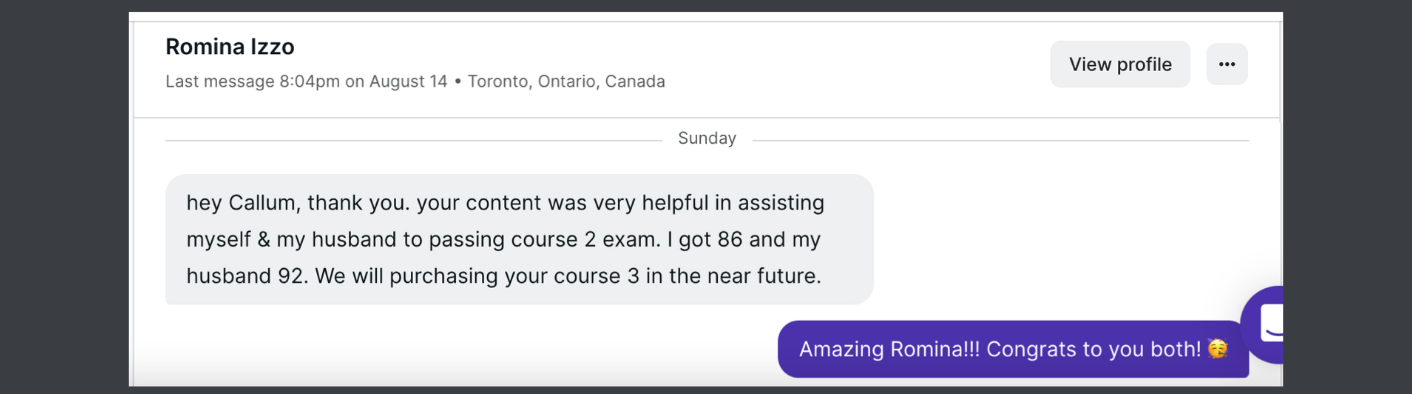The image size is (1412, 394).
Task: Select Romina's gray incoming message bubble
Action: click(x=519, y=239)
